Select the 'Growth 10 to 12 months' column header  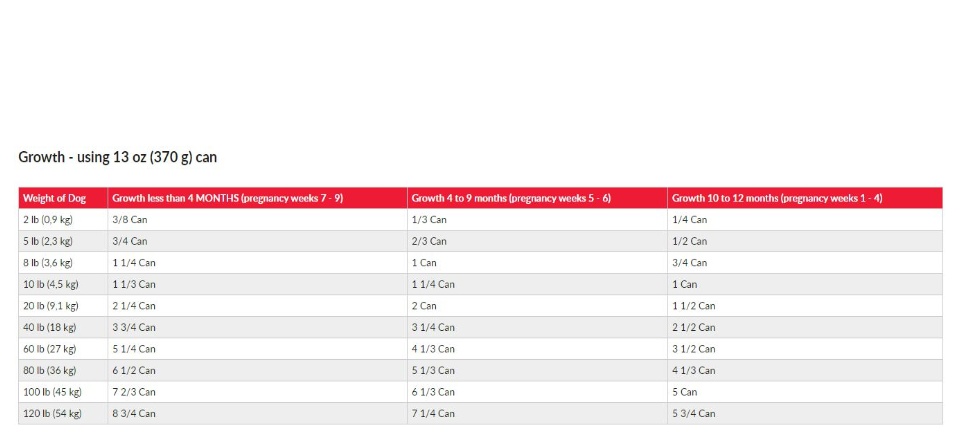tap(776, 198)
